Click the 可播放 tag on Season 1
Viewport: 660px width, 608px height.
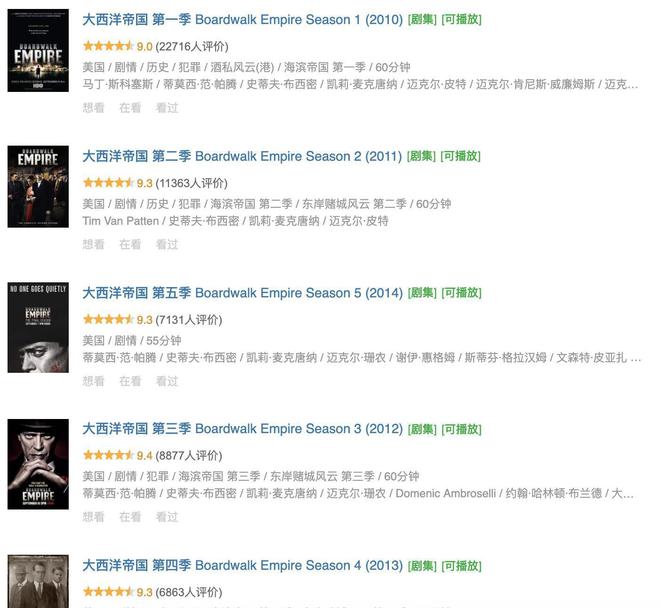(461, 19)
